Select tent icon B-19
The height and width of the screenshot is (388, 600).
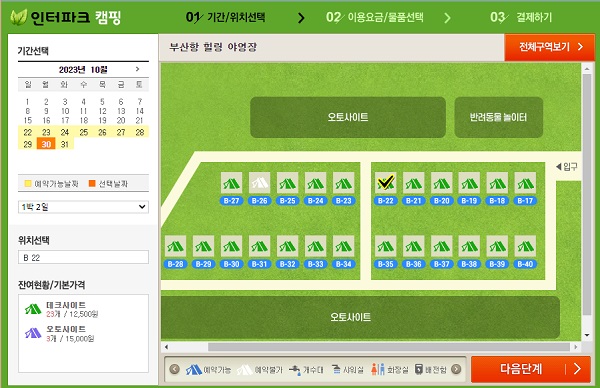coord(469,183)
